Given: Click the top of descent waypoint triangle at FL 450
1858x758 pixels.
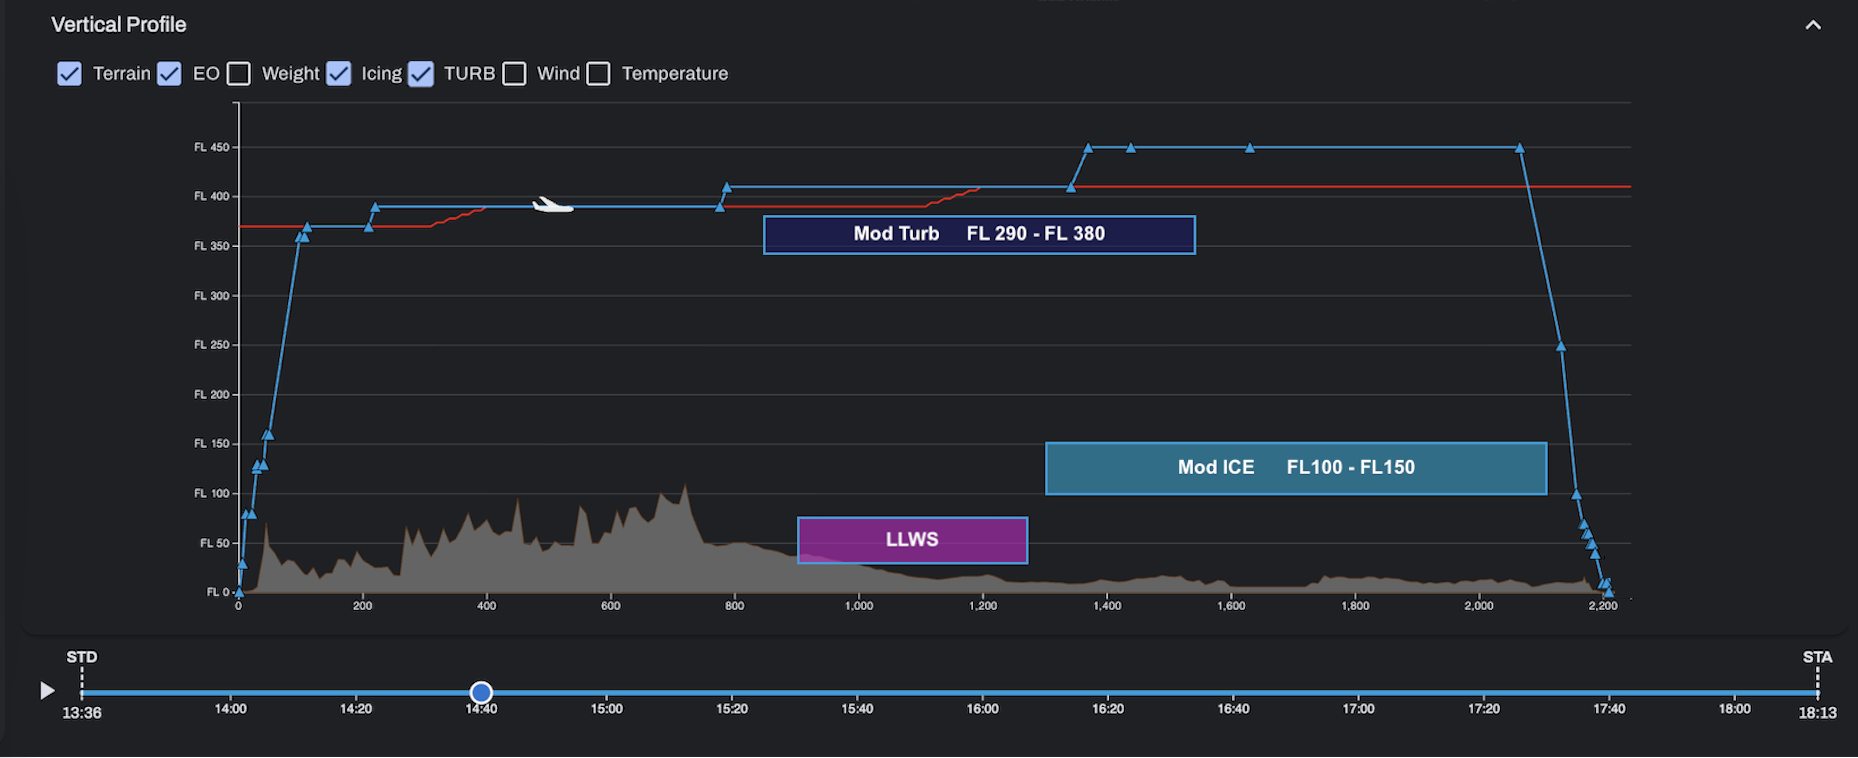Looking at the screenshot, I should [x=1520, y=148].
